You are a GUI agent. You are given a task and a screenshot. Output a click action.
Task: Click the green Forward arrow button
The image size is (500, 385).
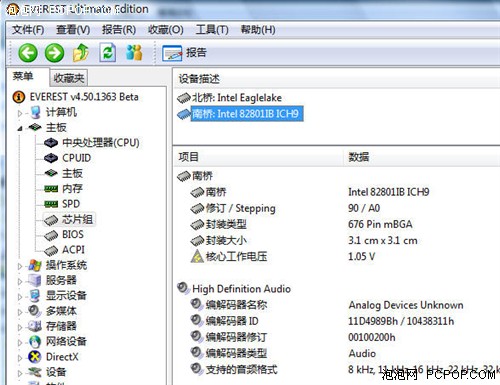pyautogui.click(x=54, y=53)
